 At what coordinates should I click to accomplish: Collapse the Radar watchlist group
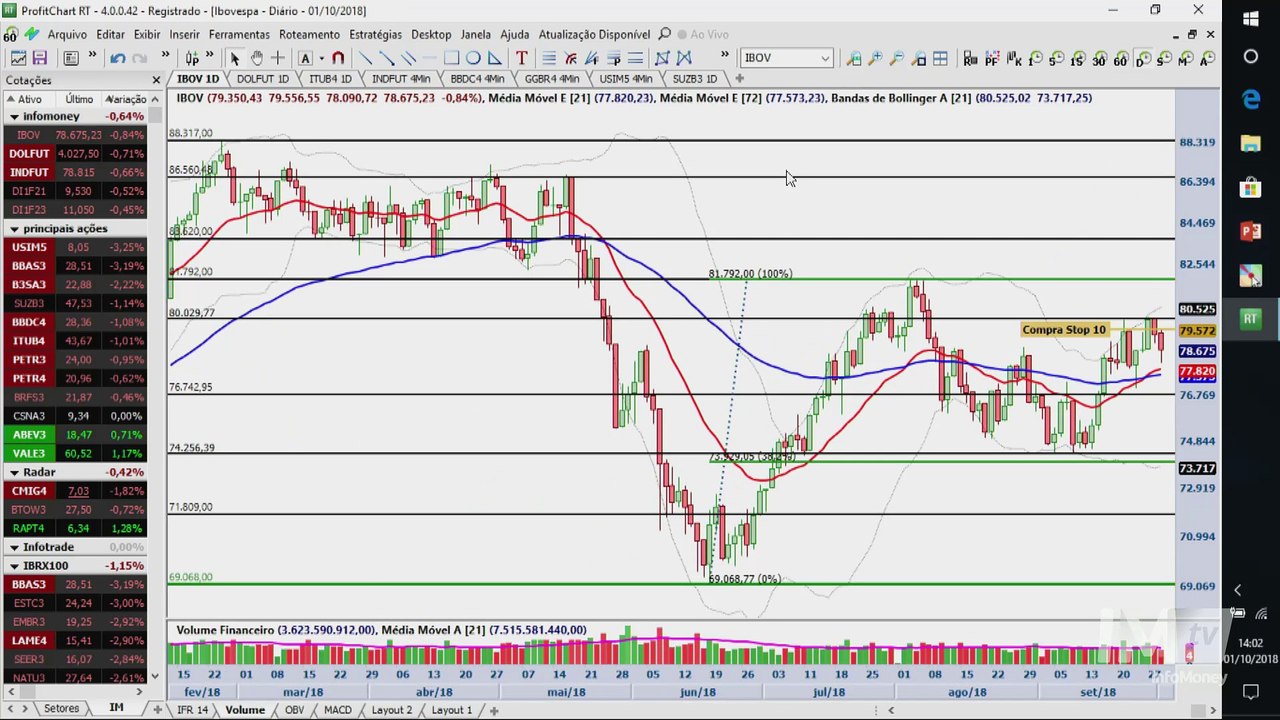tap(15, 472)
